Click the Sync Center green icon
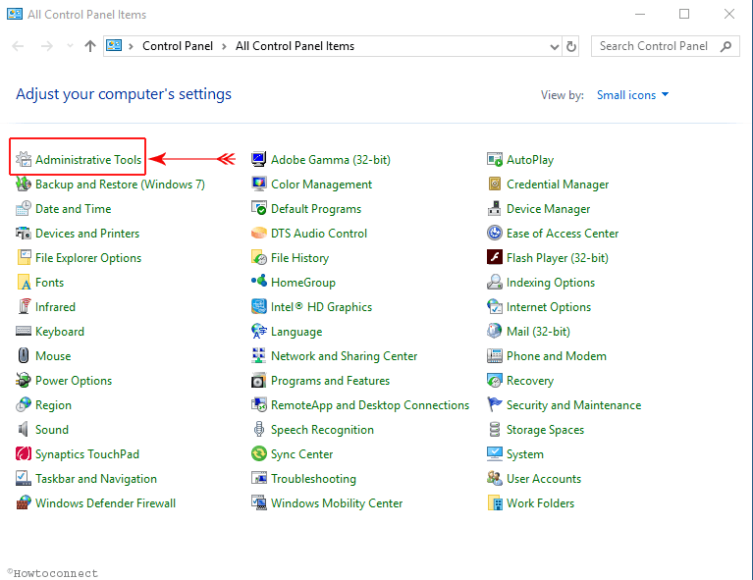 point(259,453)
